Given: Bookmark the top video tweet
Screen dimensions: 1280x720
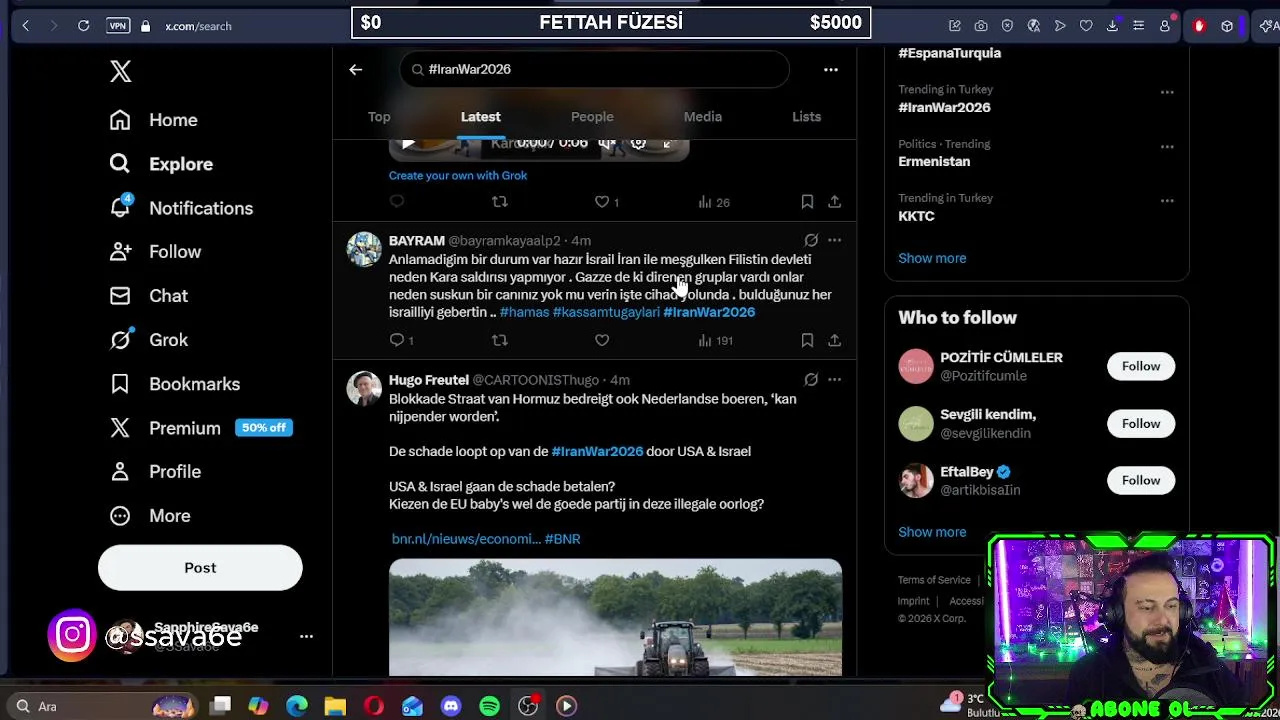Looking at the screenshot, I should pos(807,202).
